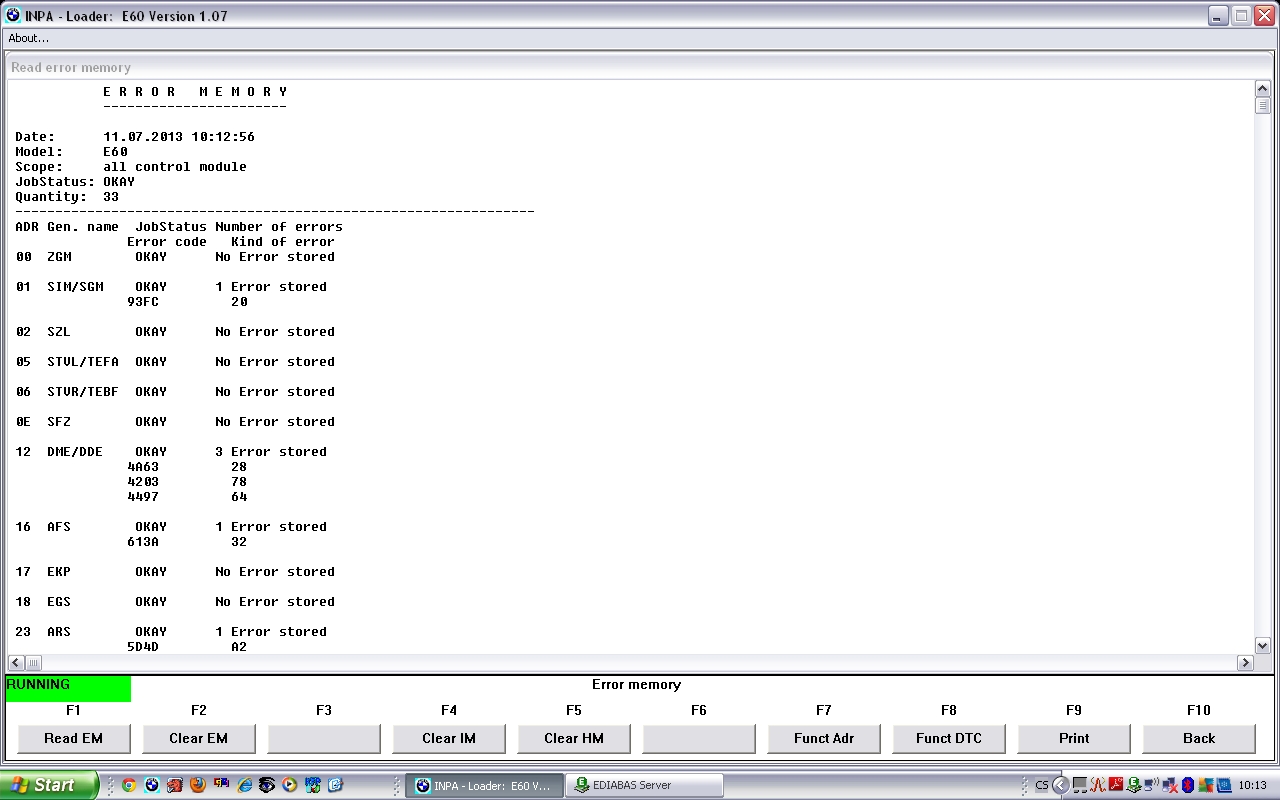
Task: Open Firefox from the quick launch bar
Action: 198,785
